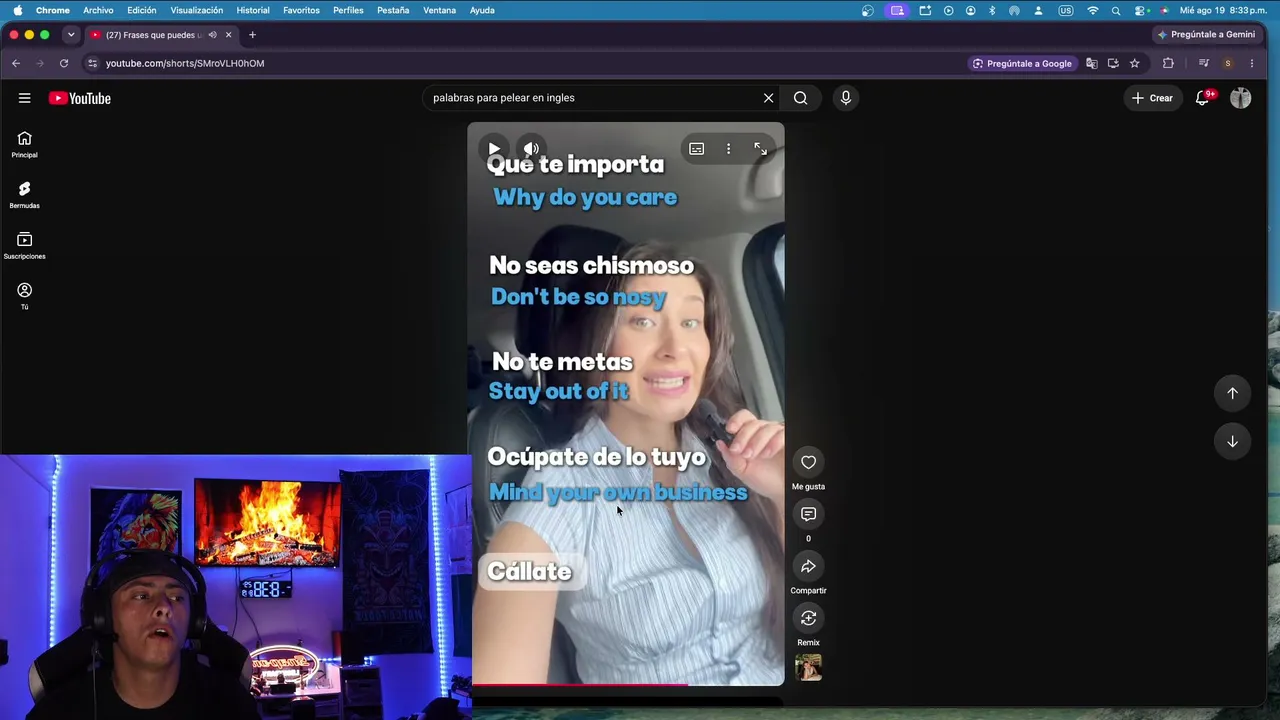The width and height of the screenshot is (1280, 720).
Task: Open macOS Control Center
Action: (x=1141, y=10)
